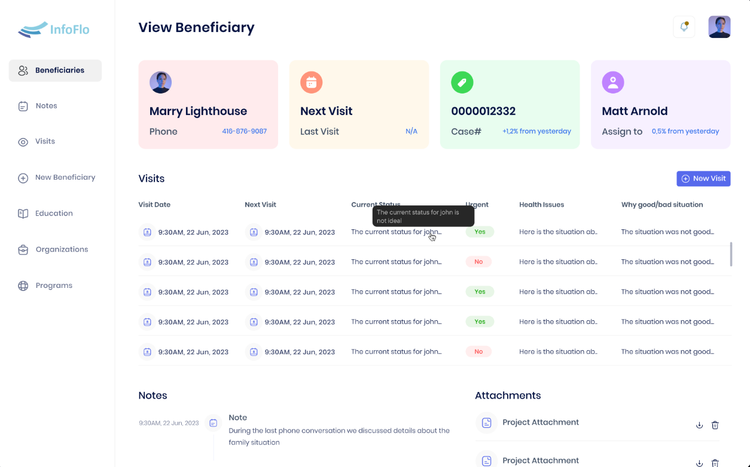Image resolution: width=750 pixels, height=467 pixels.
Task: Select New Beneficiary in sidebar
Action: pyautogui.click(x=65, y=178)
